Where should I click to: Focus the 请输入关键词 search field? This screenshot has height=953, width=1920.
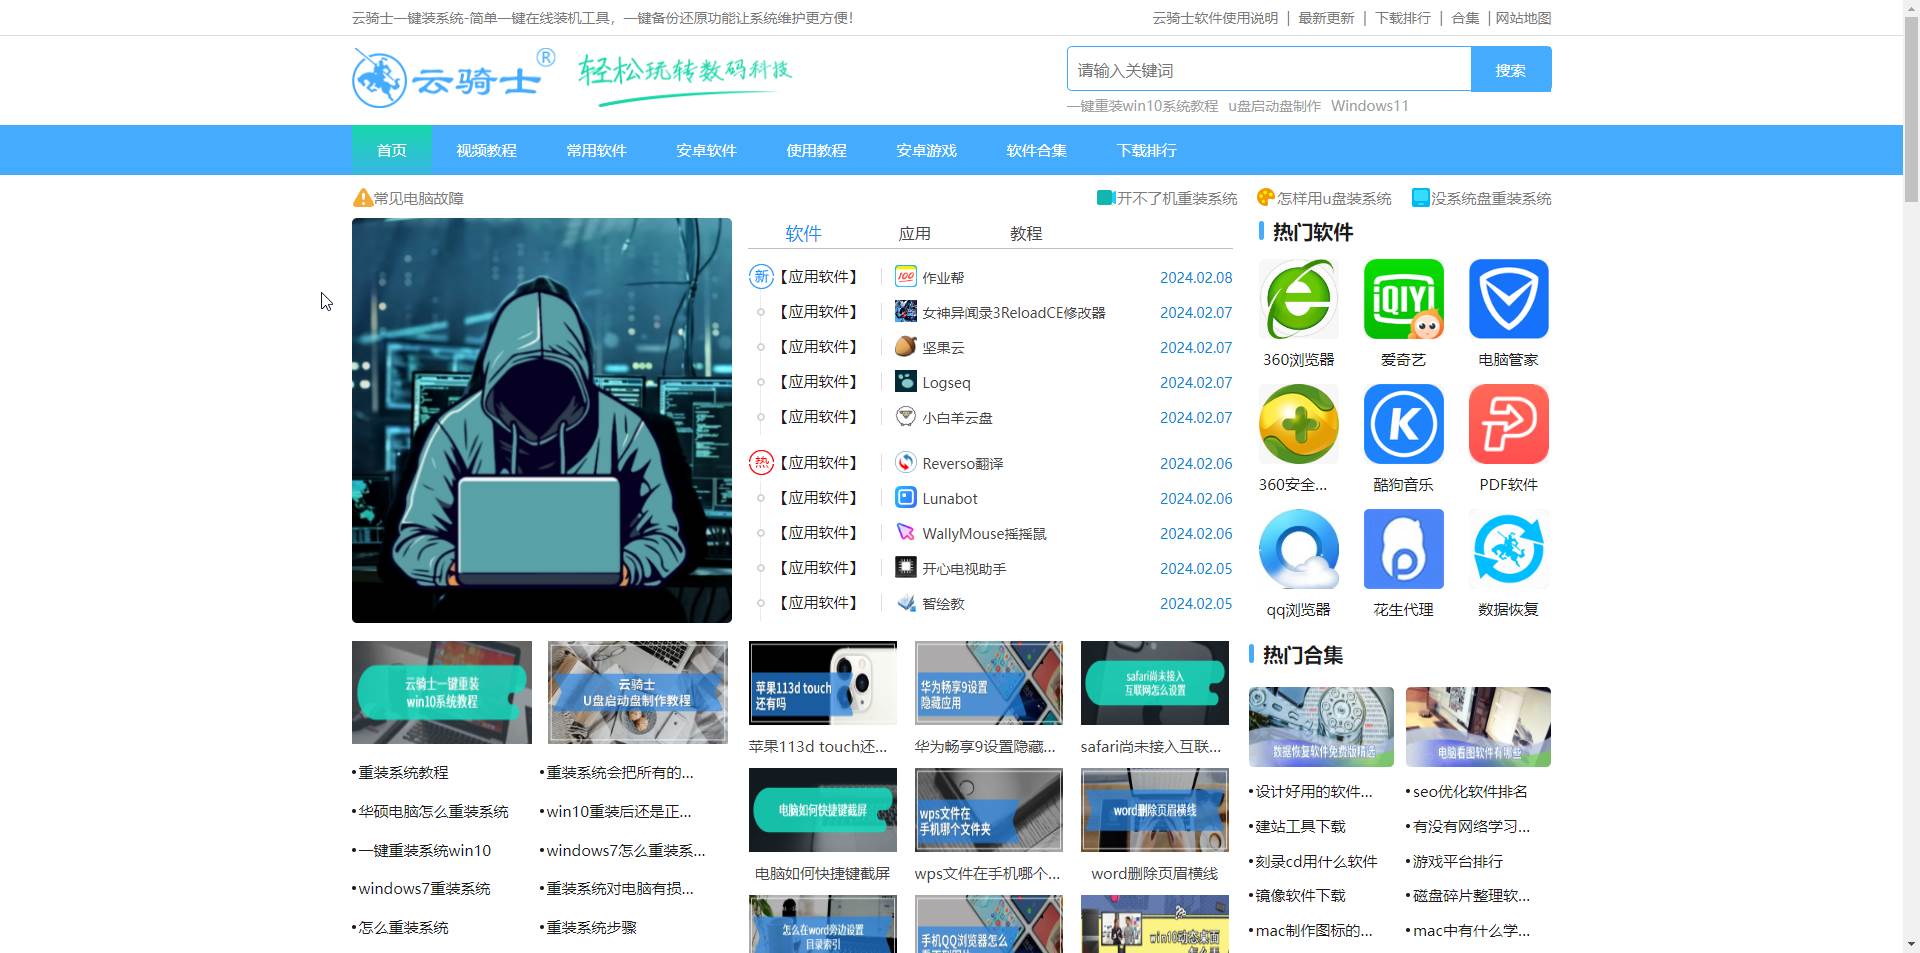click(x=1269, y=70)
